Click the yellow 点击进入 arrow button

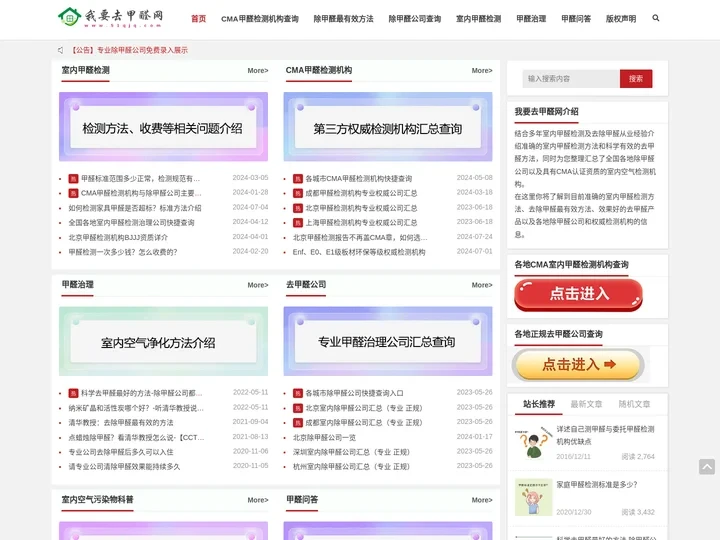point(578,365)
